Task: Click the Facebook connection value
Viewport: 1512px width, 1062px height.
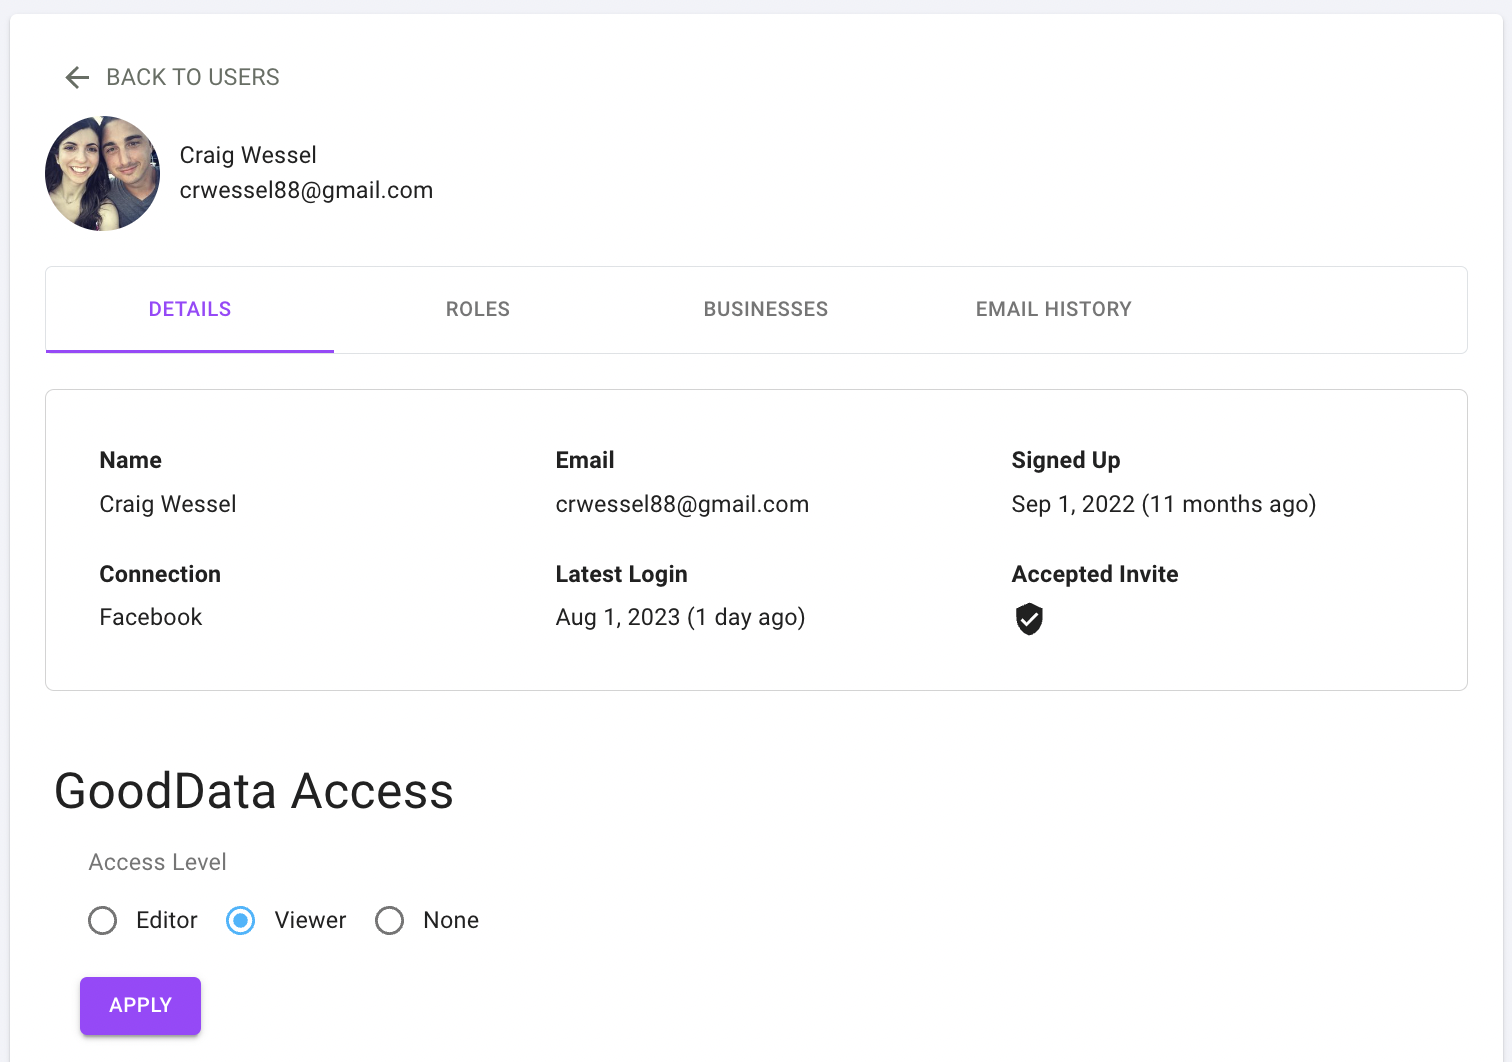Action: (x=151, y=617)
